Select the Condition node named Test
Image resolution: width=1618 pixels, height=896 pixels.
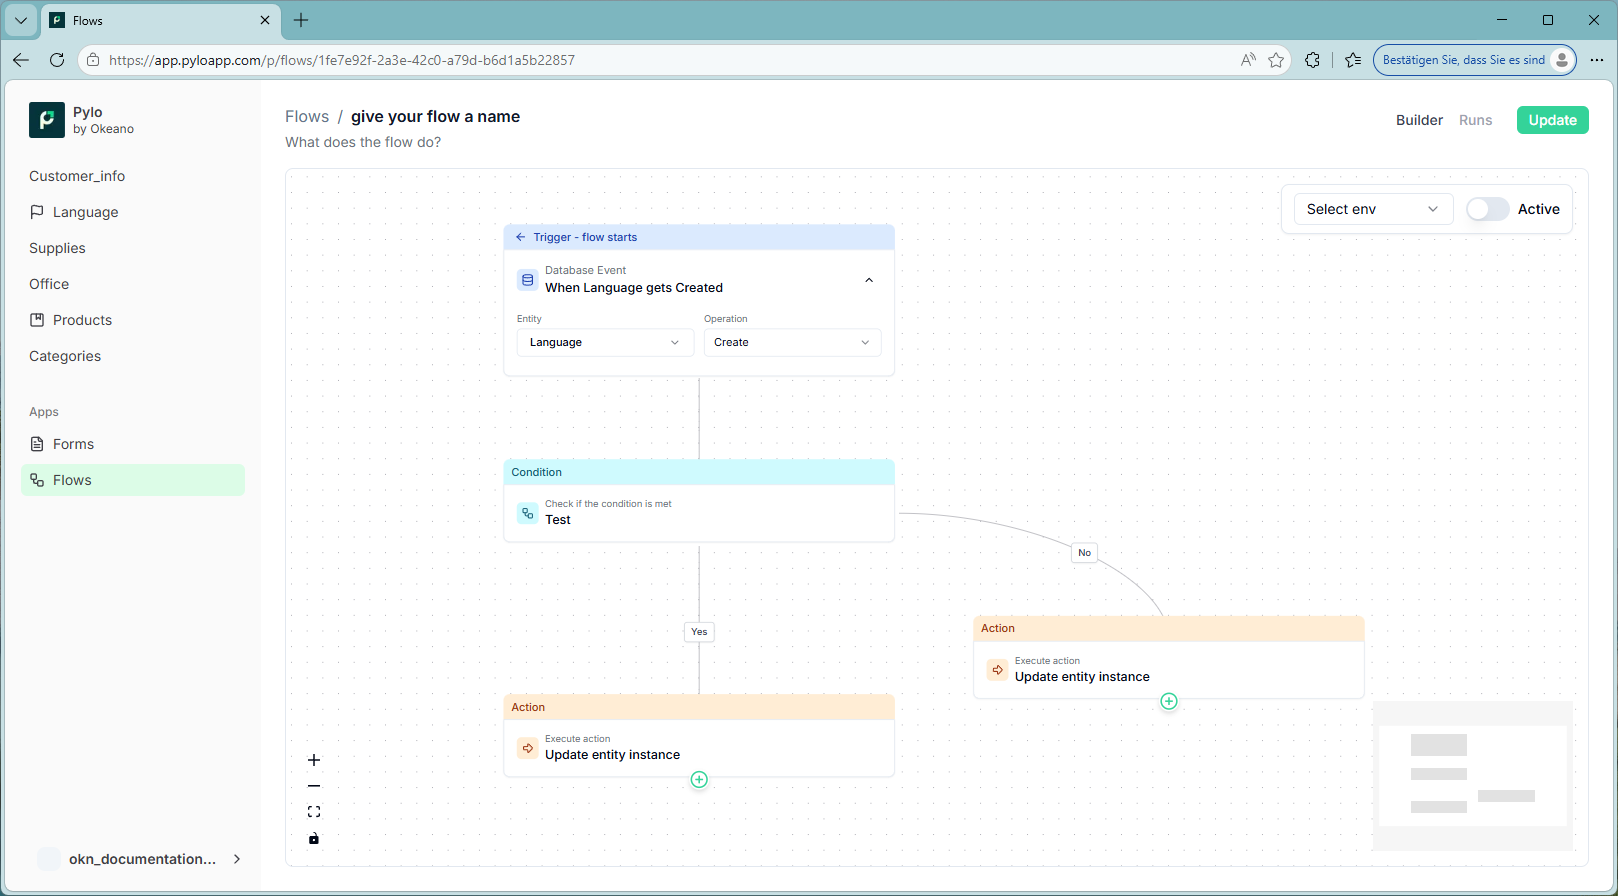[698, 513]
